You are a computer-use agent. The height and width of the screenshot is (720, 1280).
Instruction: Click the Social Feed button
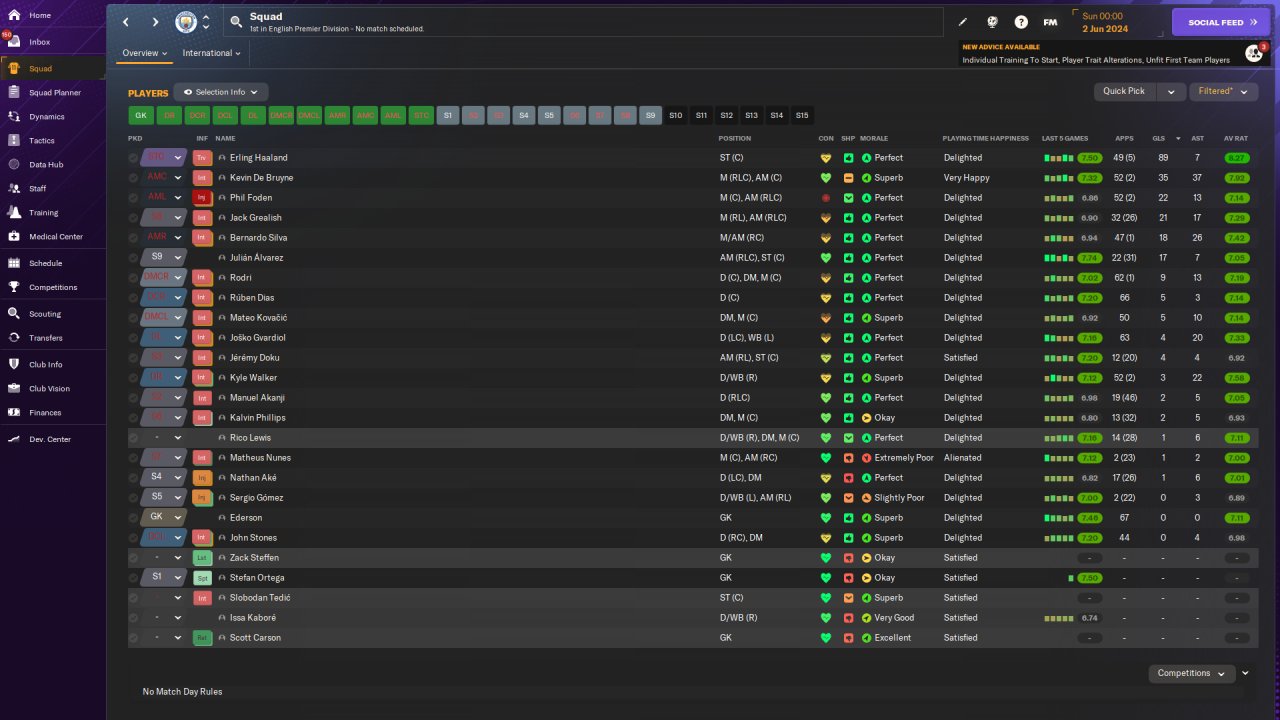[1221, 22]
